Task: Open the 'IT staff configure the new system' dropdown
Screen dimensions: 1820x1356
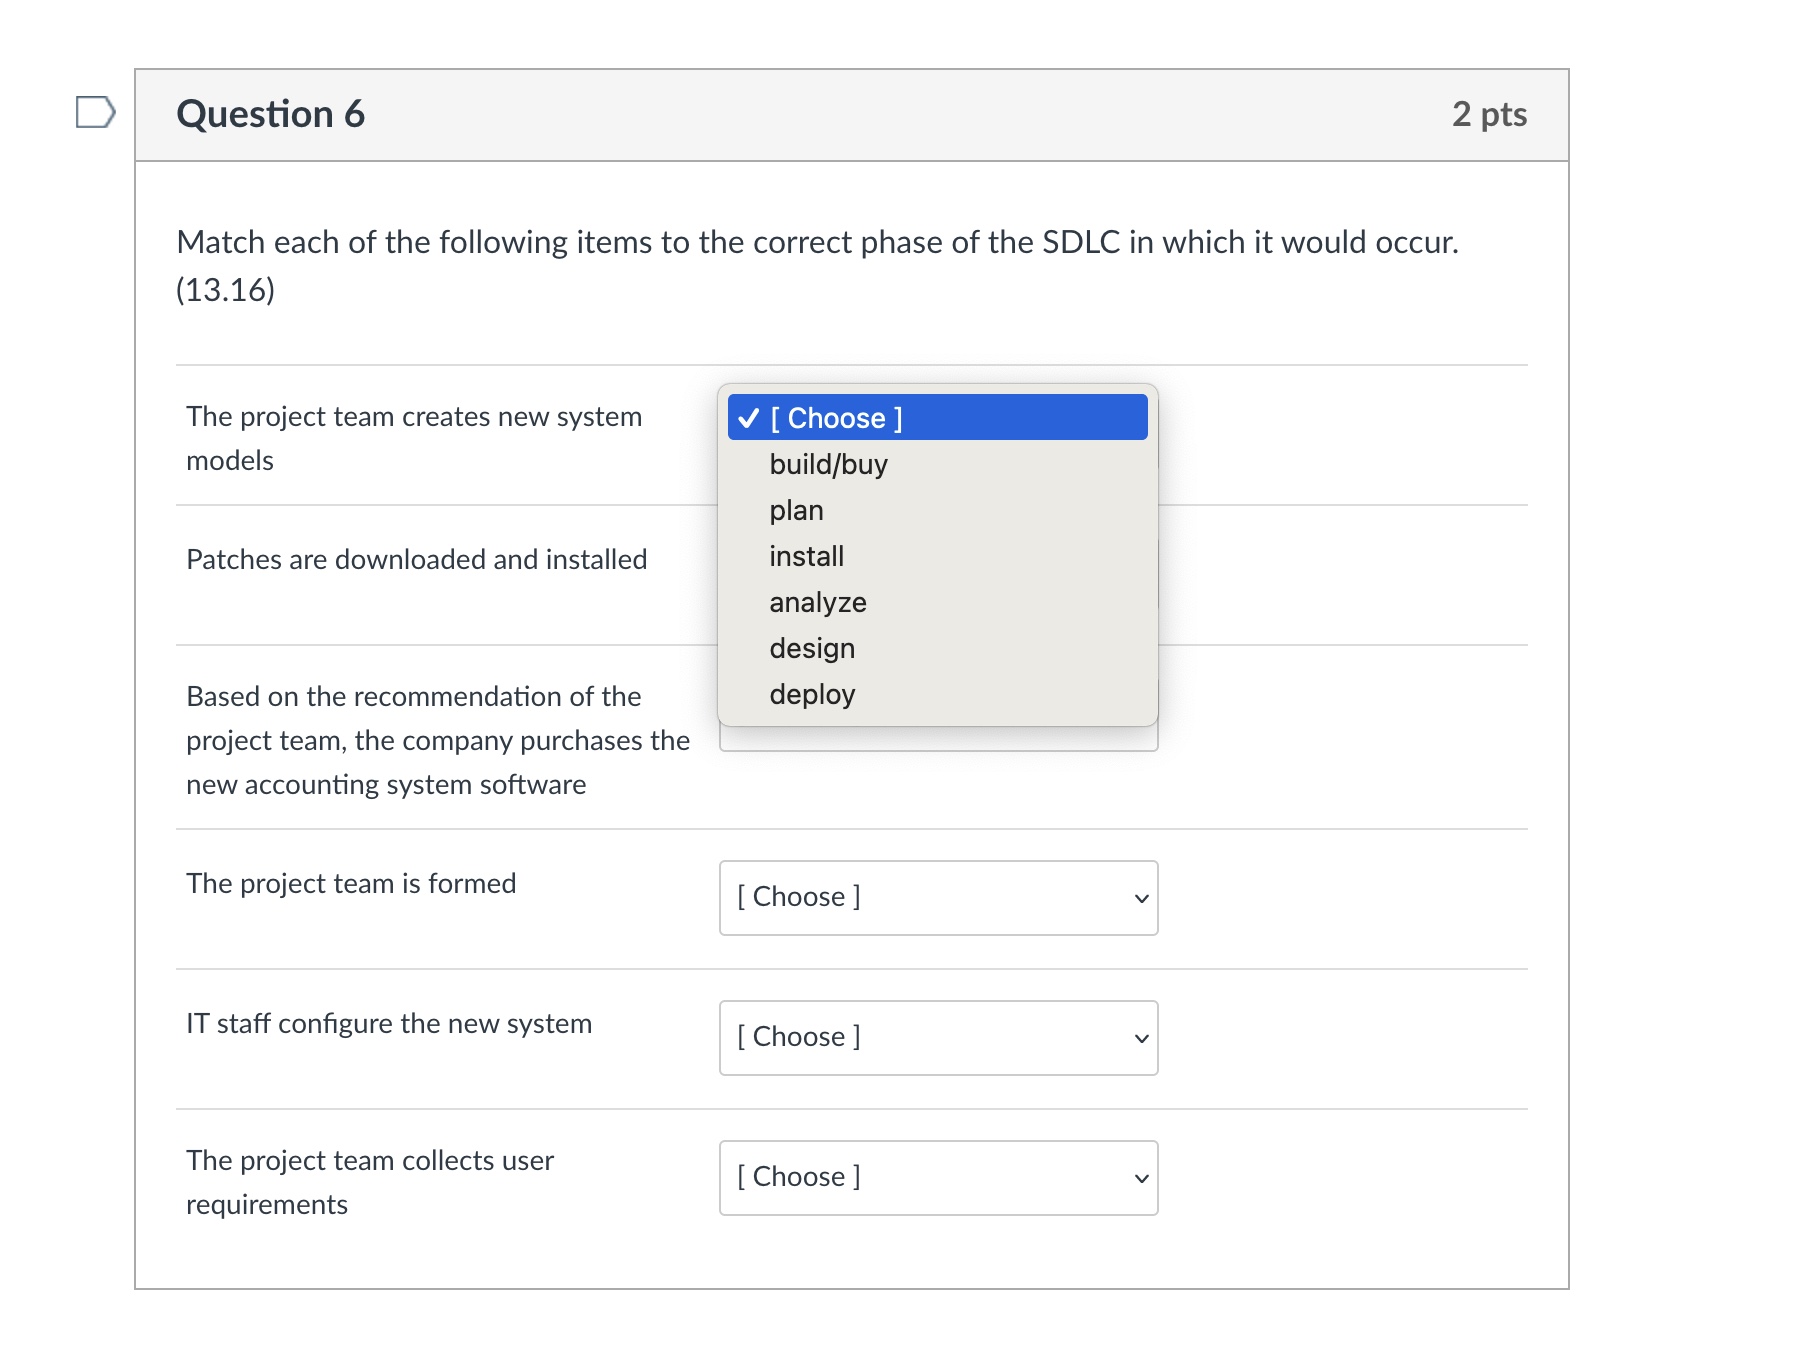Action: pyautogui.click(x=937, y=1038)
